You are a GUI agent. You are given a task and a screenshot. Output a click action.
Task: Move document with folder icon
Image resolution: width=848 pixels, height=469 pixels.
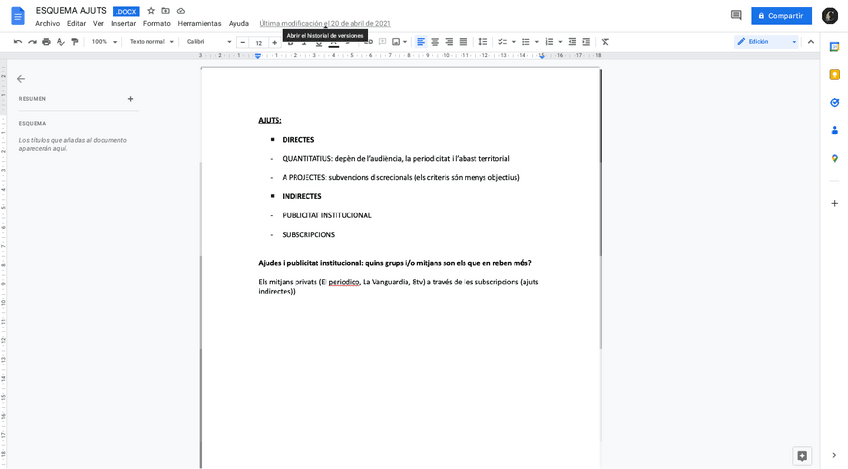[x=165, y=11]
